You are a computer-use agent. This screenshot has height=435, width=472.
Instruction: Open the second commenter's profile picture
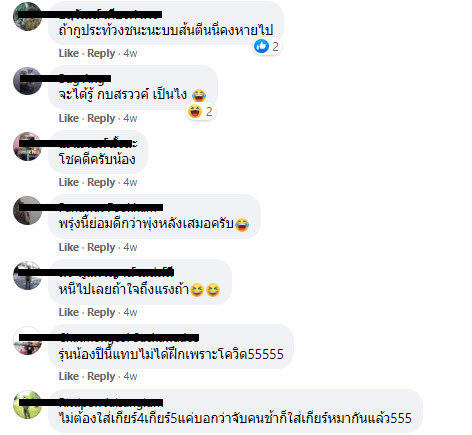click(27, 81)
